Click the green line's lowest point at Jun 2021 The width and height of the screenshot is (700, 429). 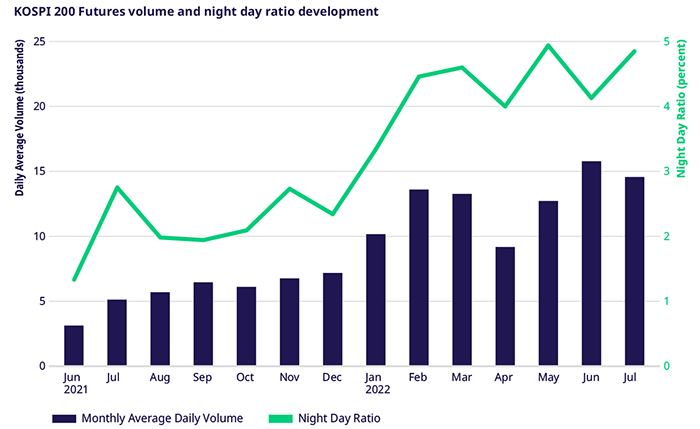(x=74, y=280)
